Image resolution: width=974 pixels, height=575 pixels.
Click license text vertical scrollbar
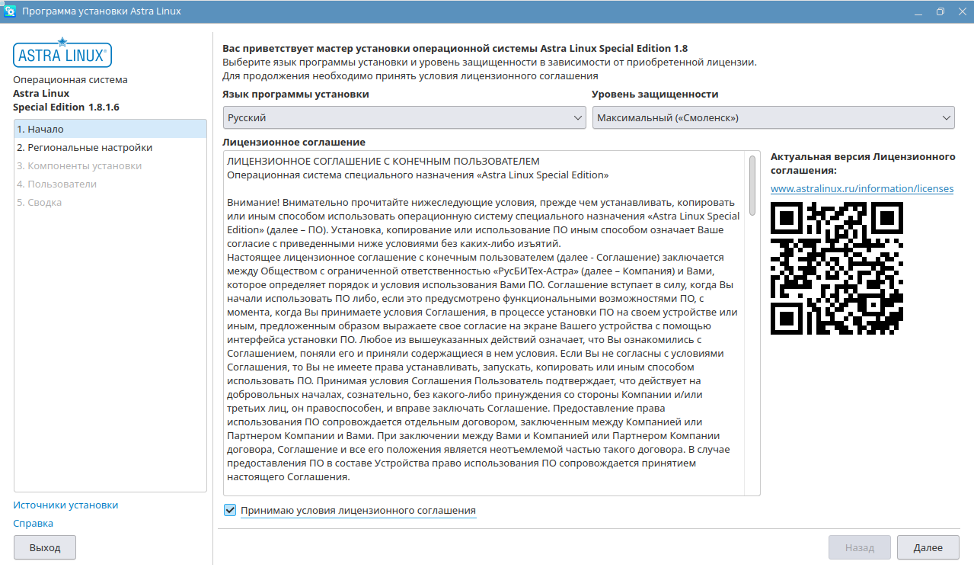(x=752, y=180)
